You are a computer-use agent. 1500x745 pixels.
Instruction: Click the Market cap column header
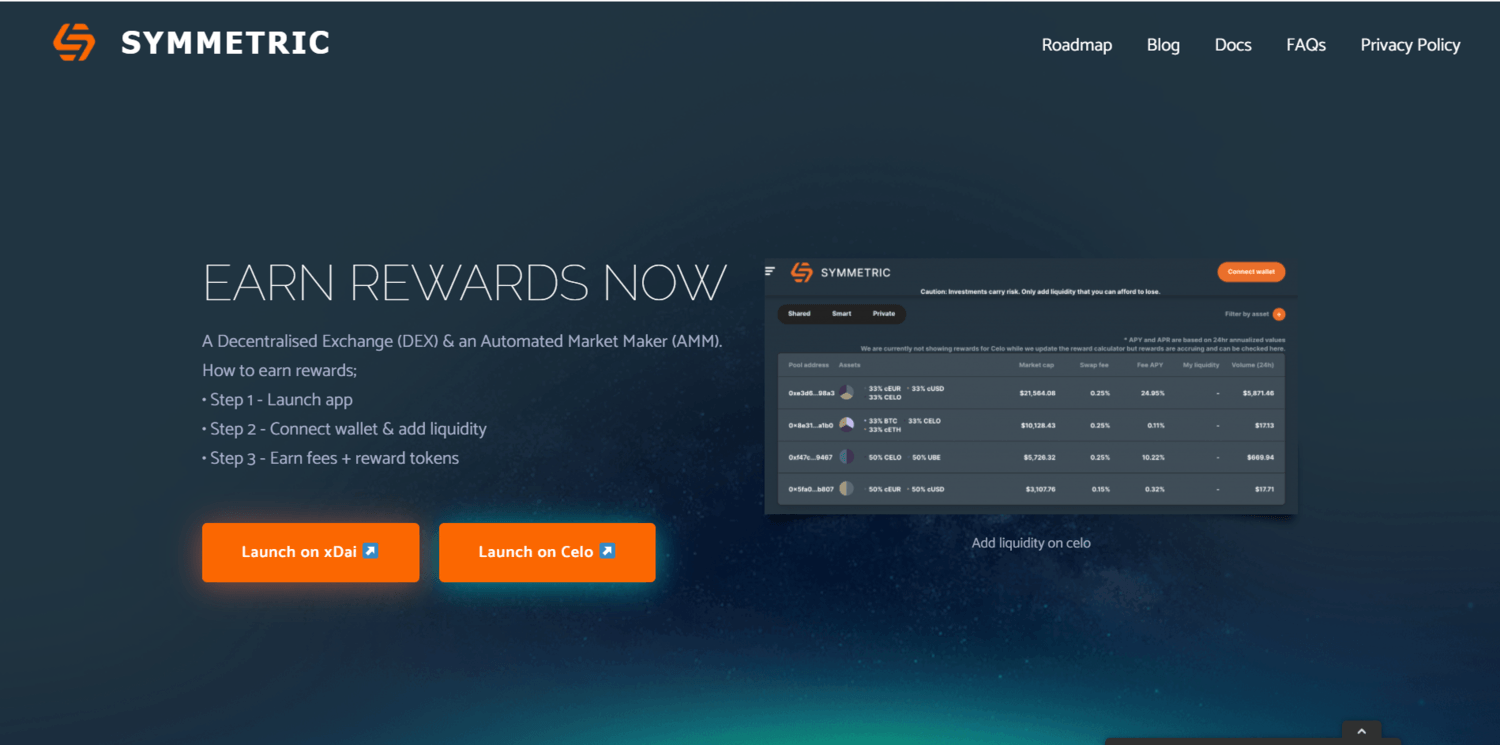pyautogui.click(x=1037, y=365)
